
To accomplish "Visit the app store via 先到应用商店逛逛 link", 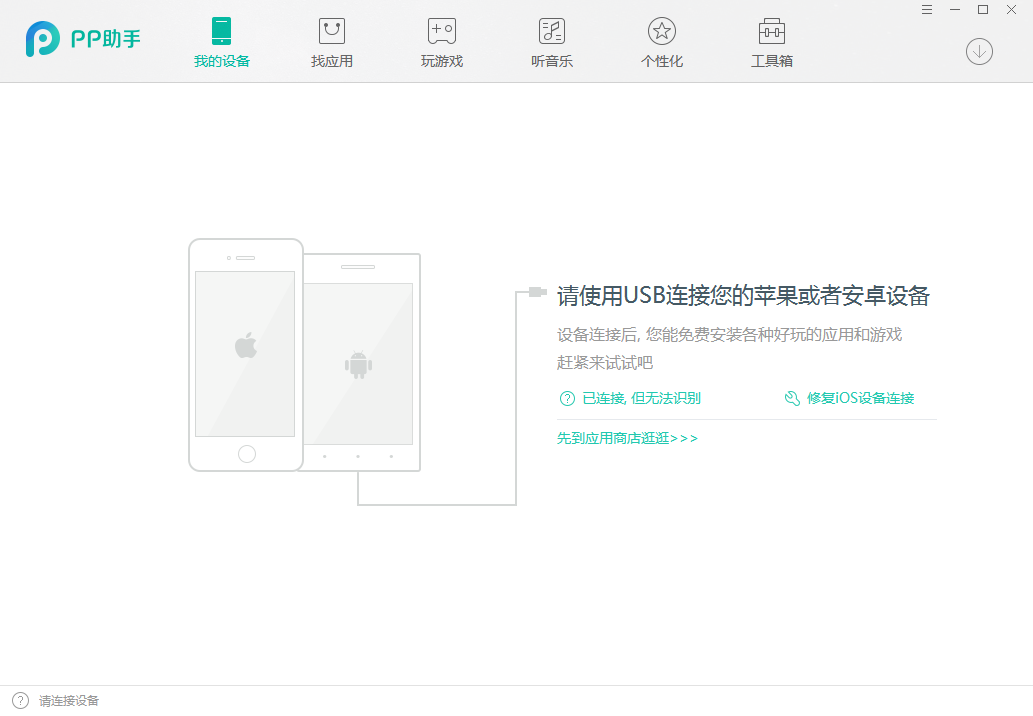I will coord(627,437).
